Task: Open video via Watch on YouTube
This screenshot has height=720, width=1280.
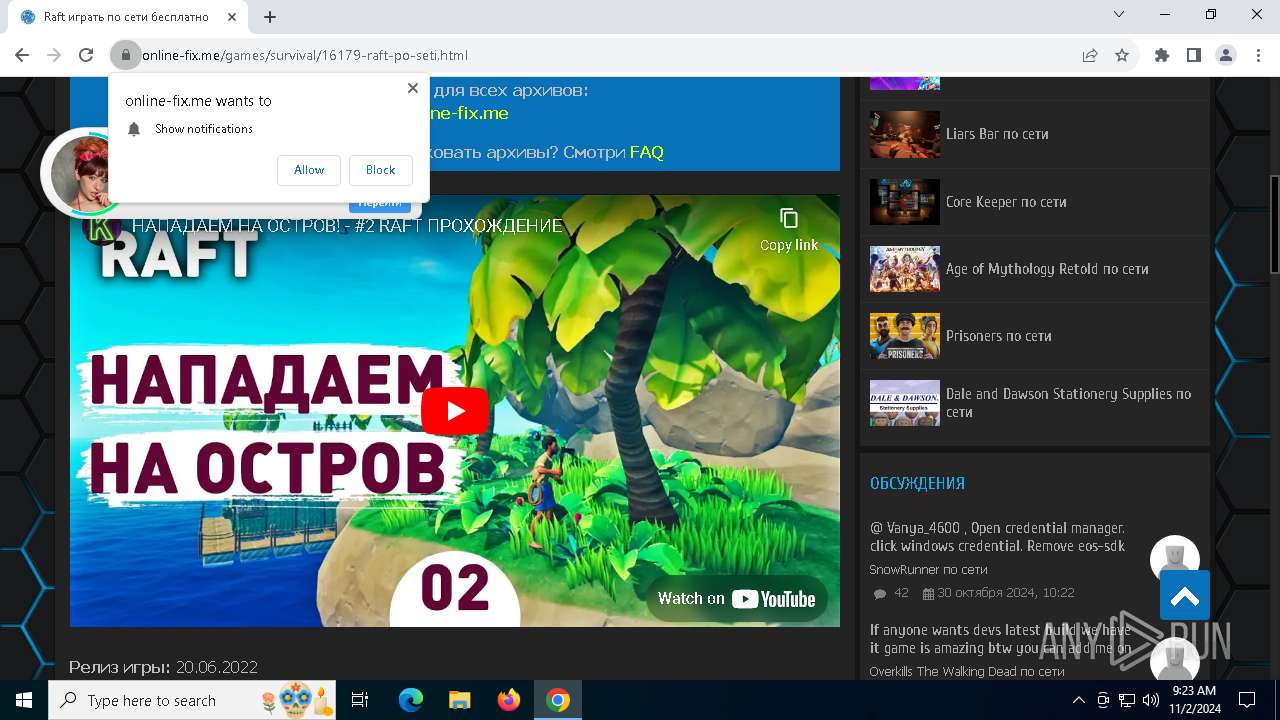Action: [x=737, y=599]
